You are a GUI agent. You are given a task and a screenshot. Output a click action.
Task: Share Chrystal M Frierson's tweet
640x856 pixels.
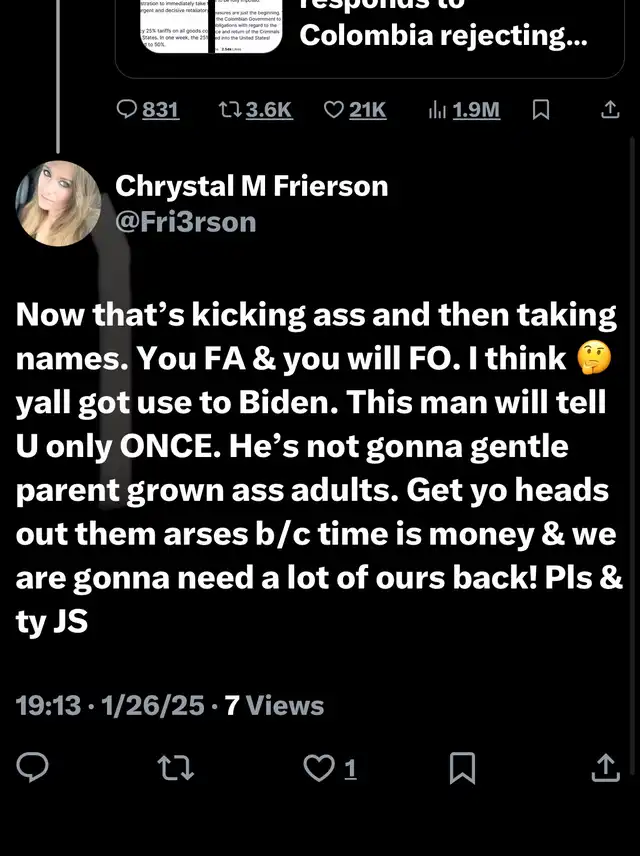pos(606,768)
